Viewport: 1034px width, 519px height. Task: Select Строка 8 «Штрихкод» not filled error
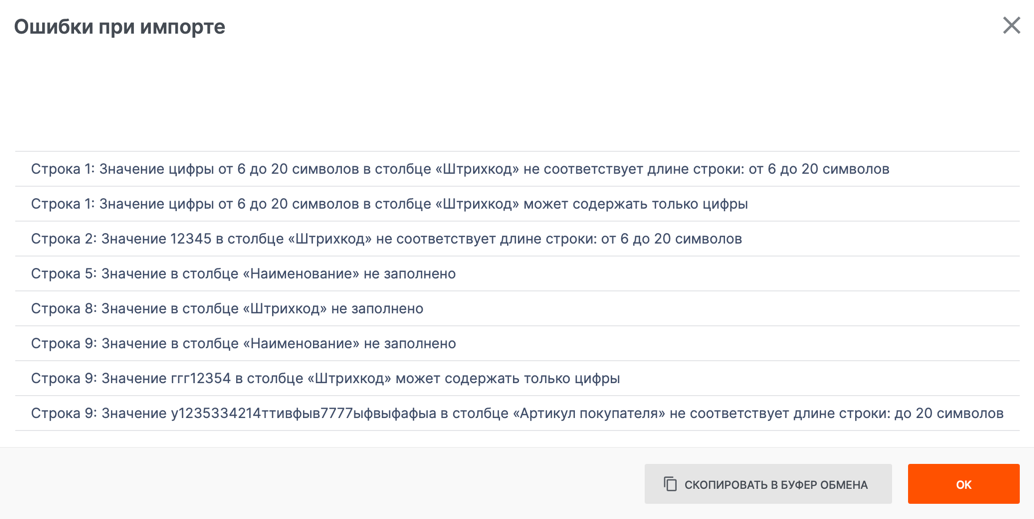(x=227, y=309)
